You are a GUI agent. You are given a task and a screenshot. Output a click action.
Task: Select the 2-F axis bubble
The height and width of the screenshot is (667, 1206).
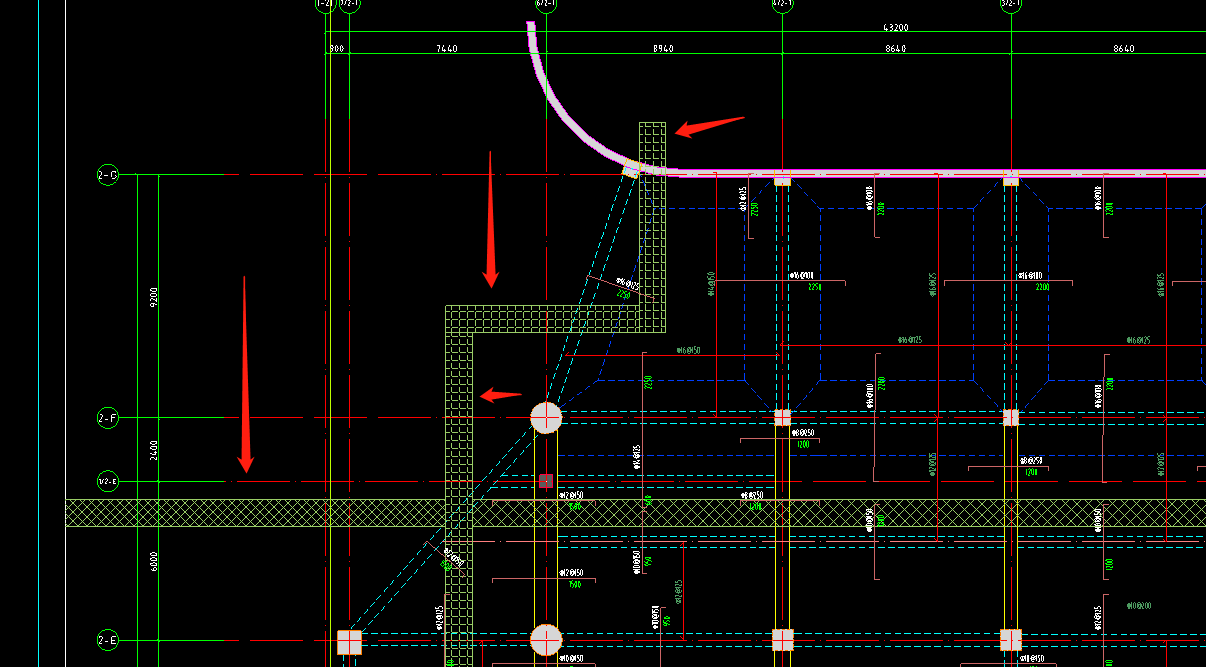[x=107, y=418]
